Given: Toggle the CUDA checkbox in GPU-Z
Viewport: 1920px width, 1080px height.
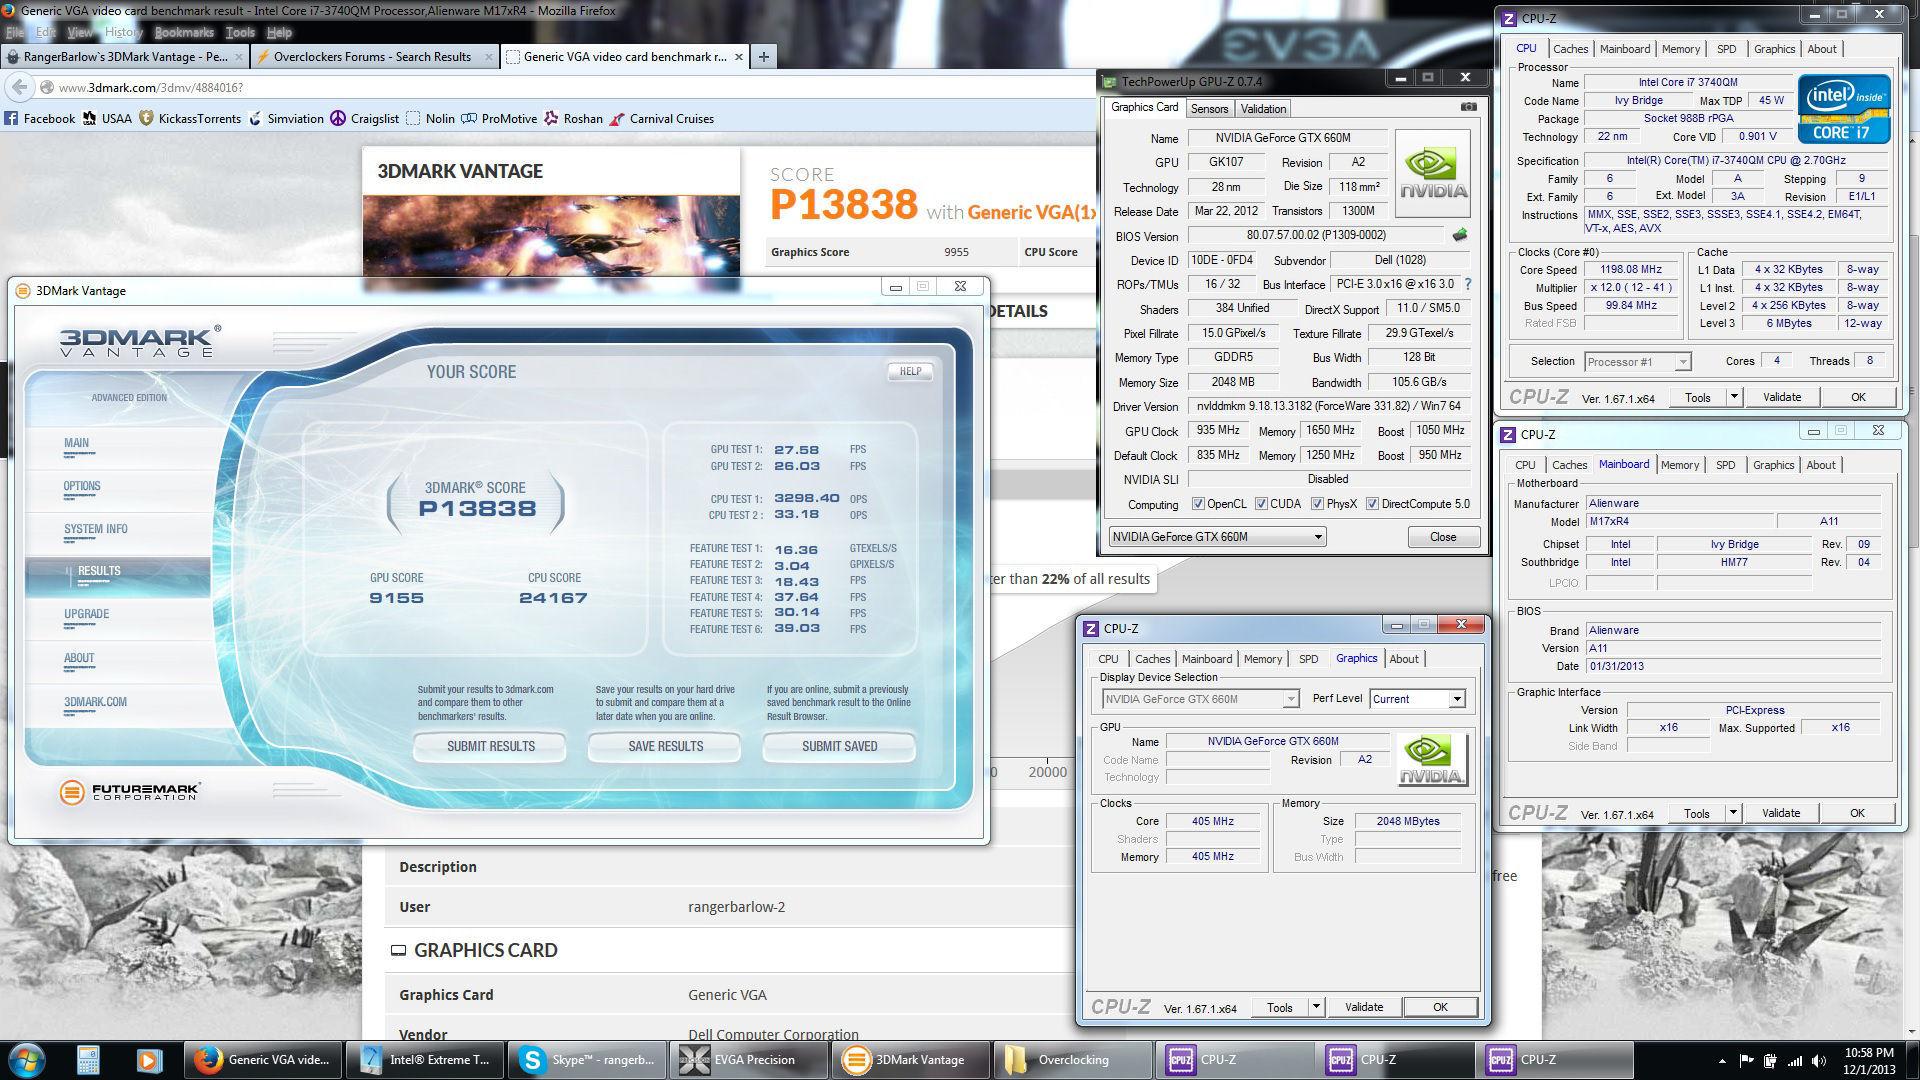Looking at the screenshot, I should coord(1262,504).
